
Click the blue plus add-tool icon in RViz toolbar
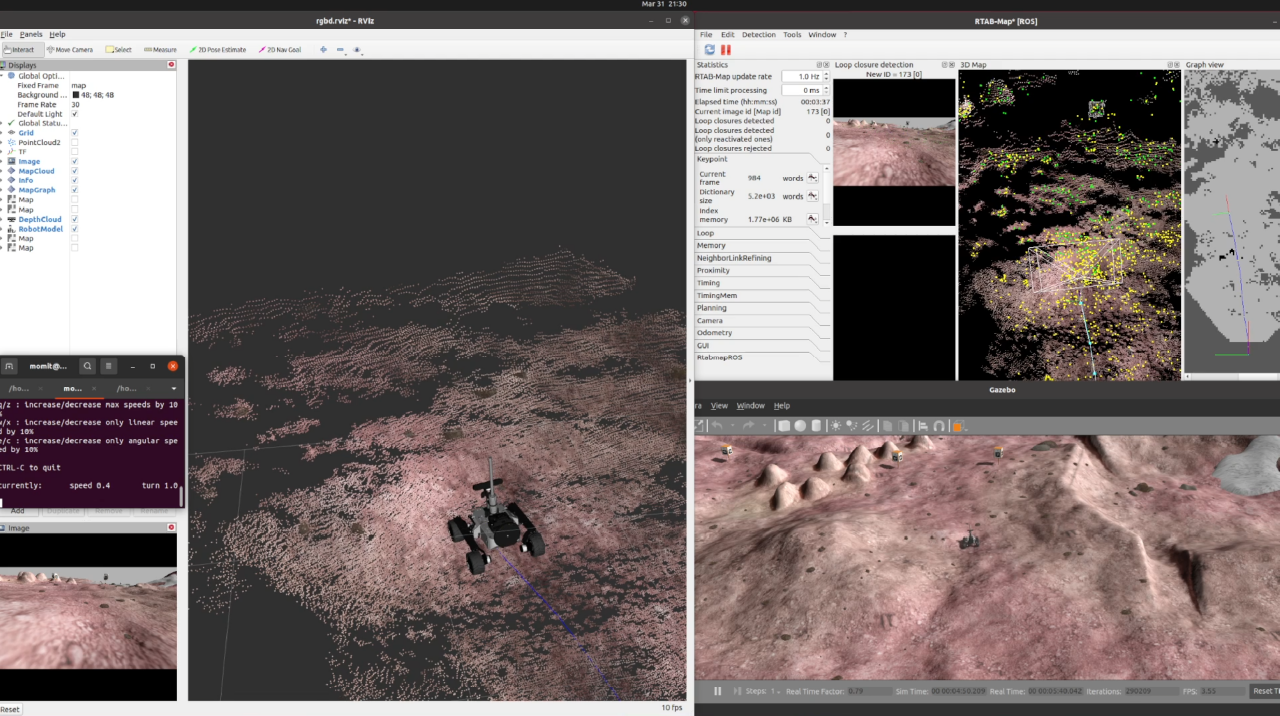323,49
